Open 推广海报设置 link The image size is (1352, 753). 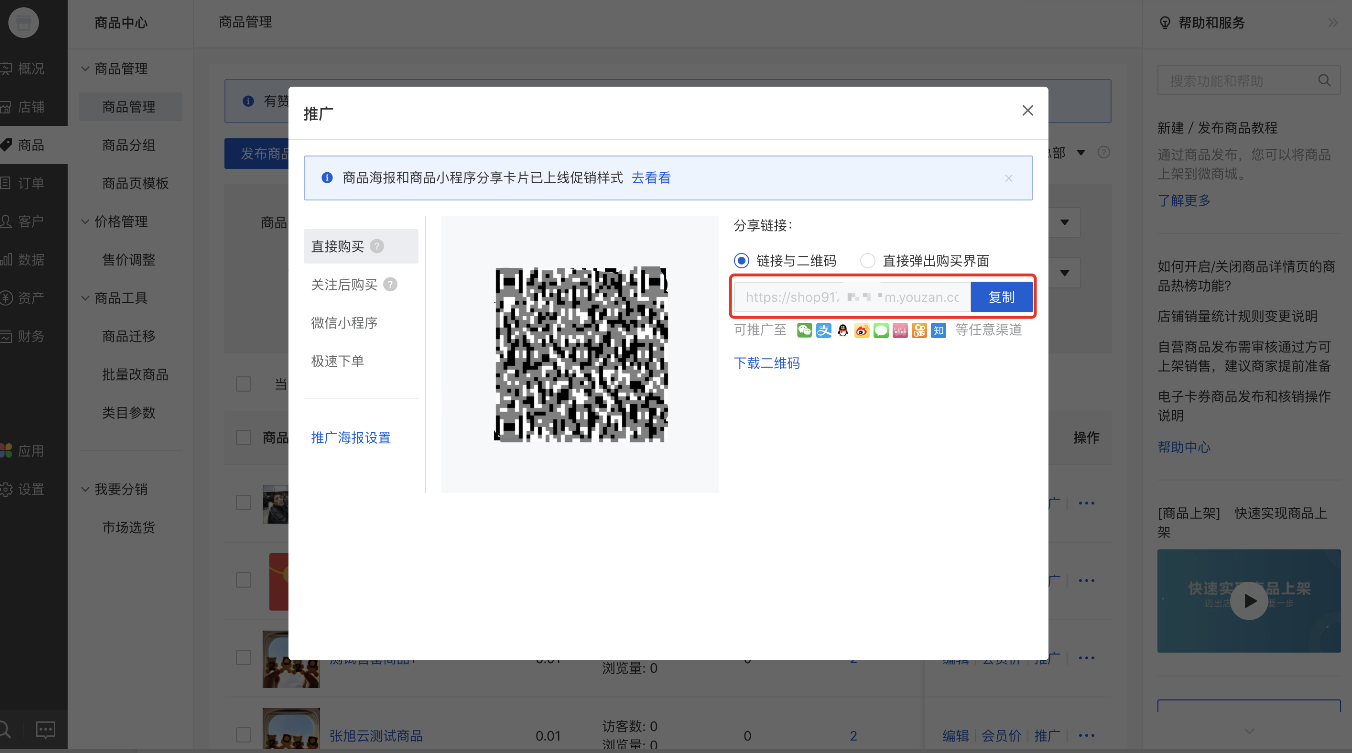[x=351, y=438]
